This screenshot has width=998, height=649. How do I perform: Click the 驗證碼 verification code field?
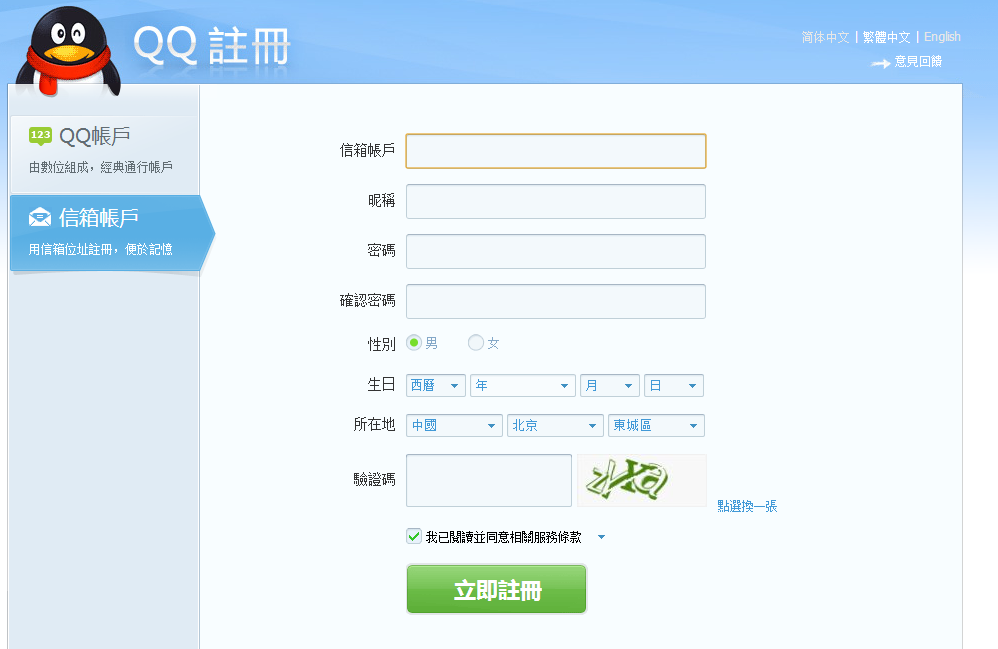pos(489,480)
